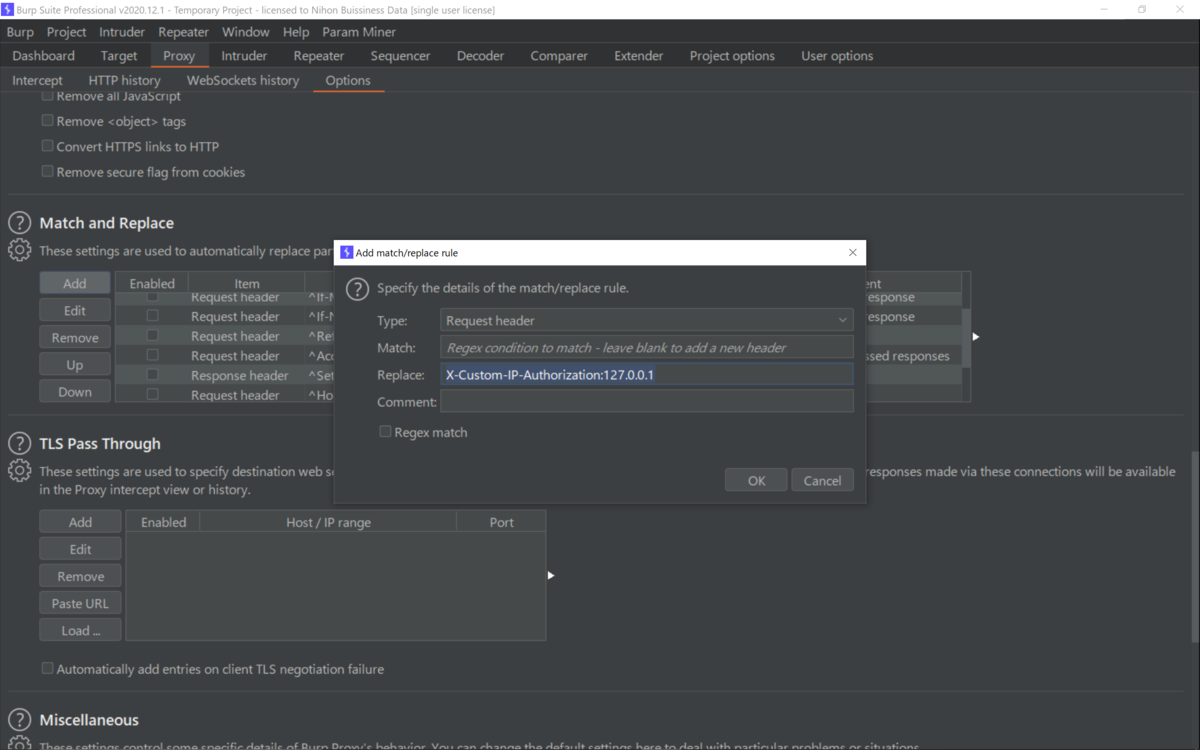Open the Project options tab
Image resolution: width=1200 pixels, height=750 pixels.
point(732,56)
